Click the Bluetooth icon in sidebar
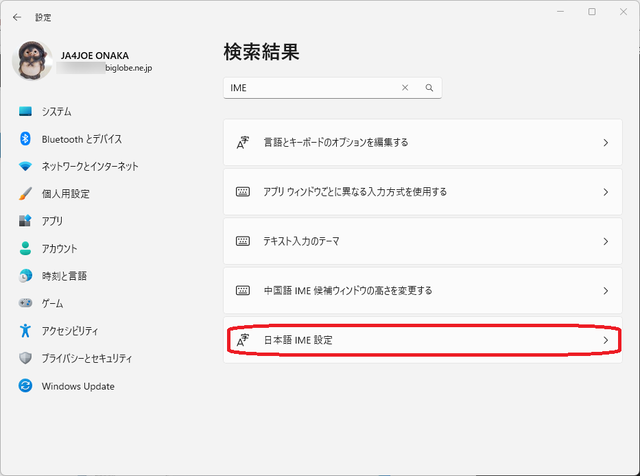The height and width of the screenshot is (476, 640). (x=25, y=139)
